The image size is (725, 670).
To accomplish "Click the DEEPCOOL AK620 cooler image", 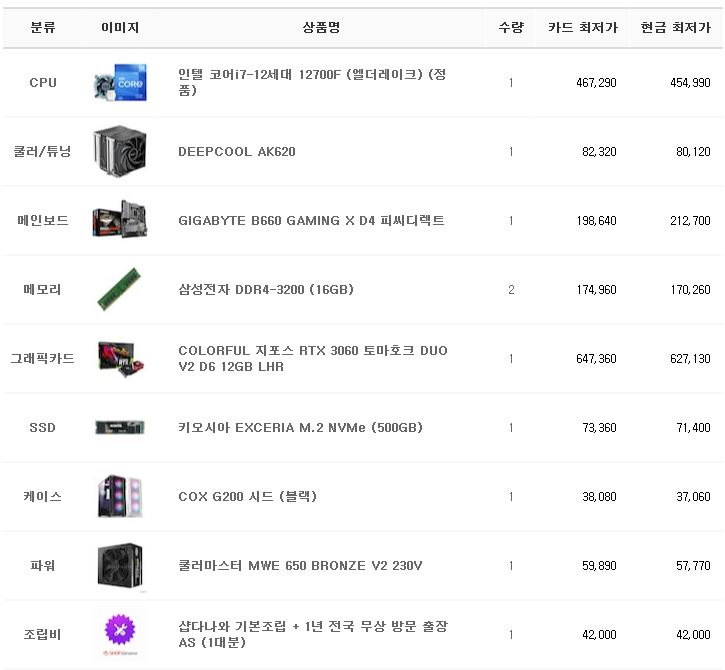I will click(x=120, y=152).
